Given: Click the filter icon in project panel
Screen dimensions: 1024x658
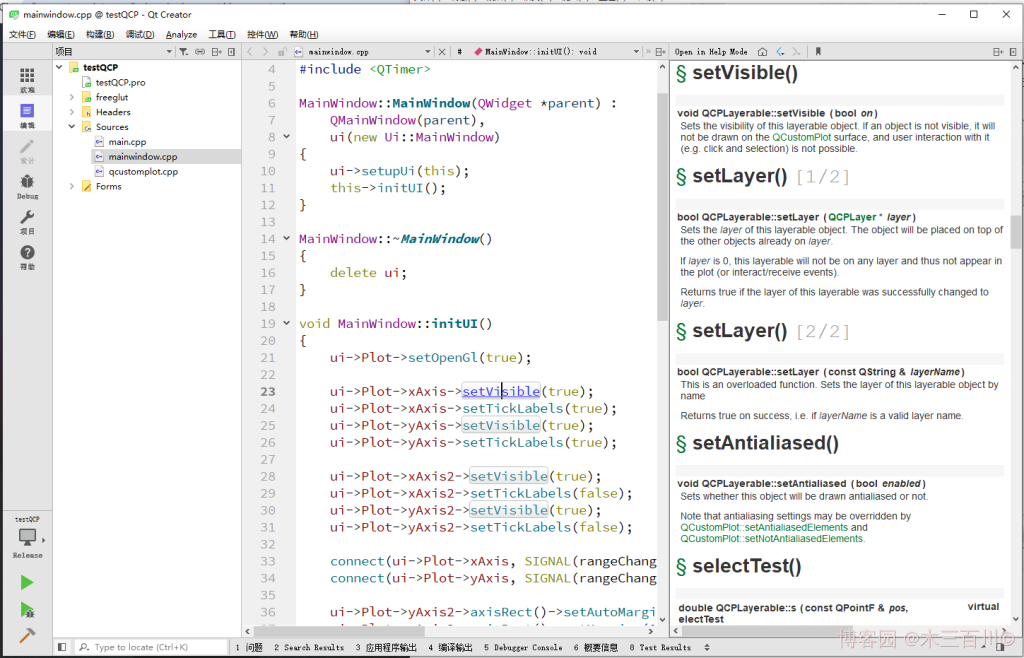Looking at the screenshot, I should [186, 51].
